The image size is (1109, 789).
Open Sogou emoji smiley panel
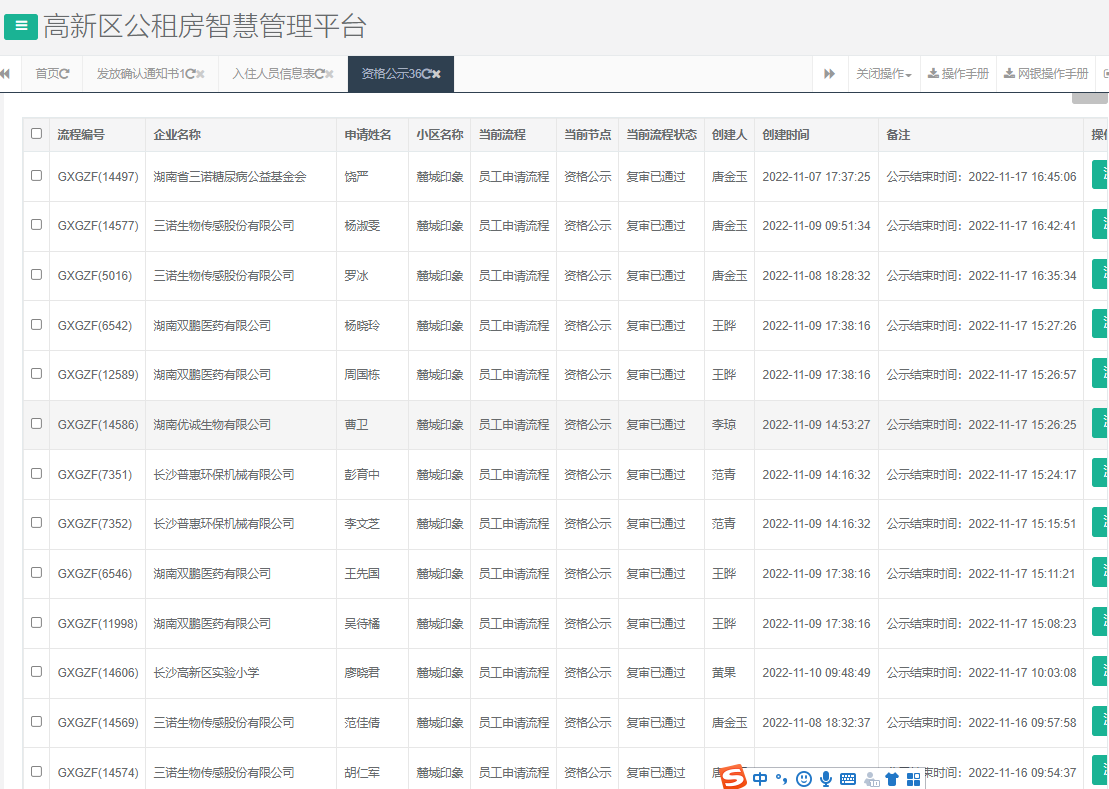(x=803, y=778)
